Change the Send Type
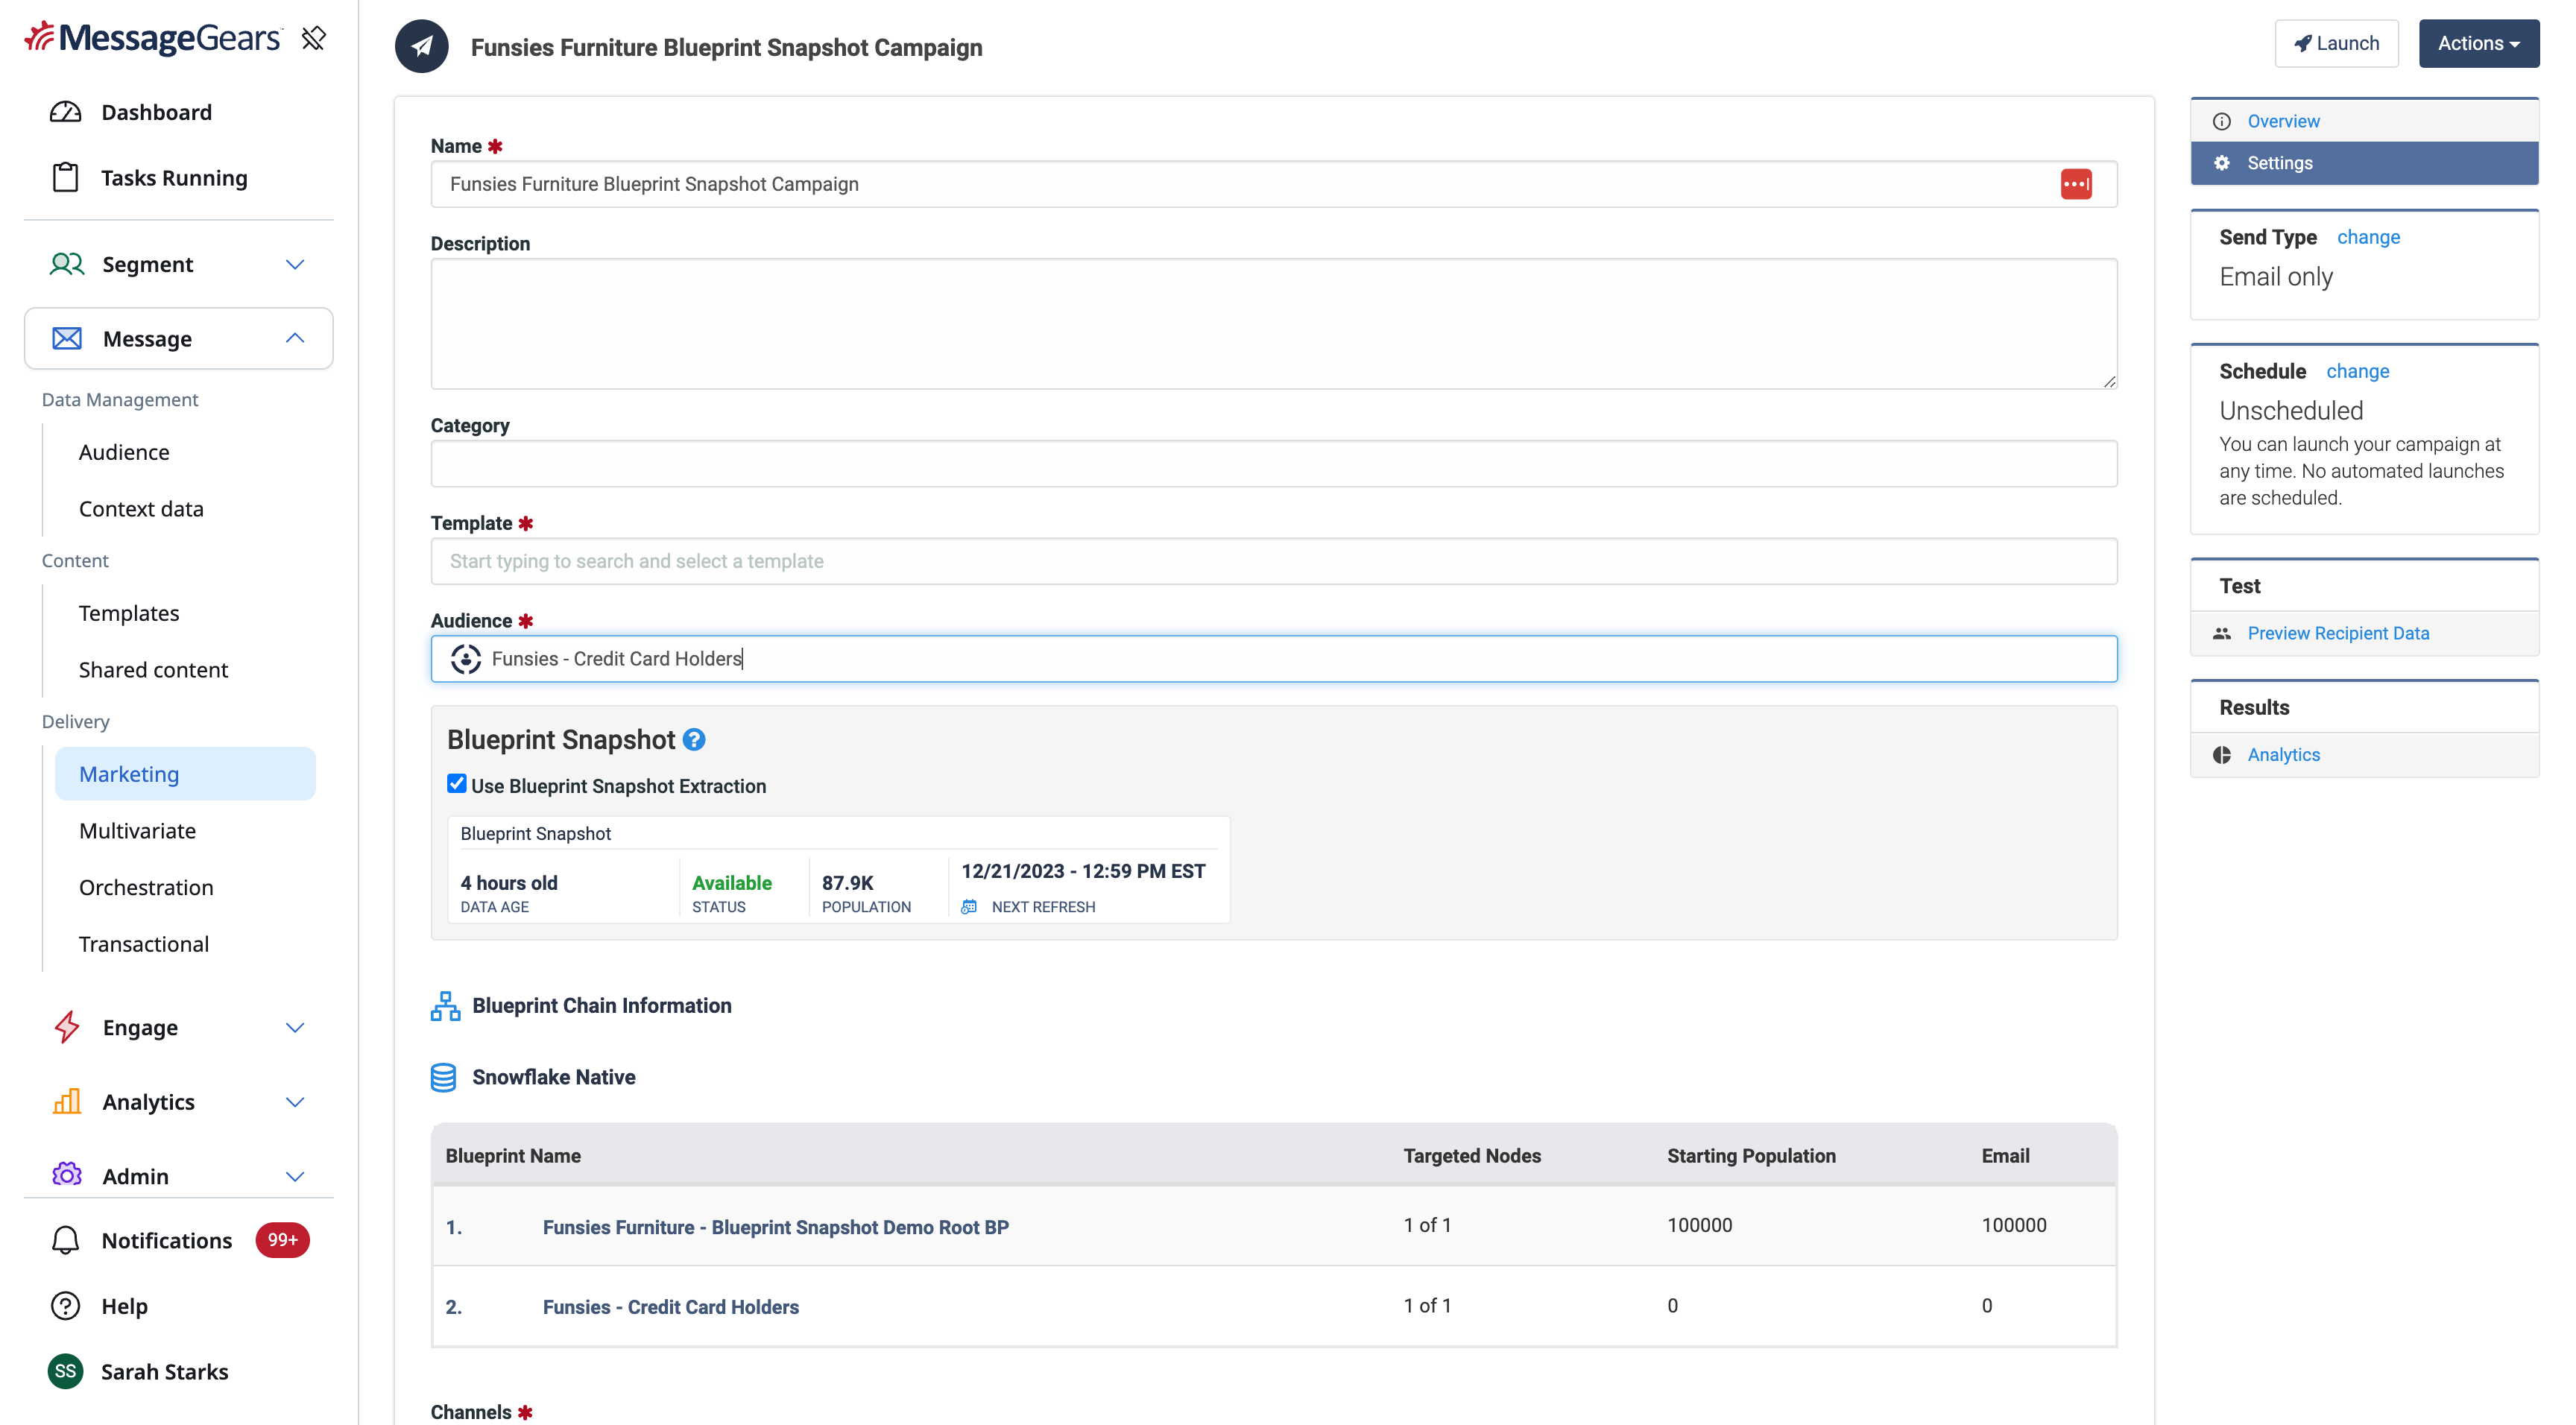The height and width of the screenshot is (1425, 2576). coord(2368,238)
